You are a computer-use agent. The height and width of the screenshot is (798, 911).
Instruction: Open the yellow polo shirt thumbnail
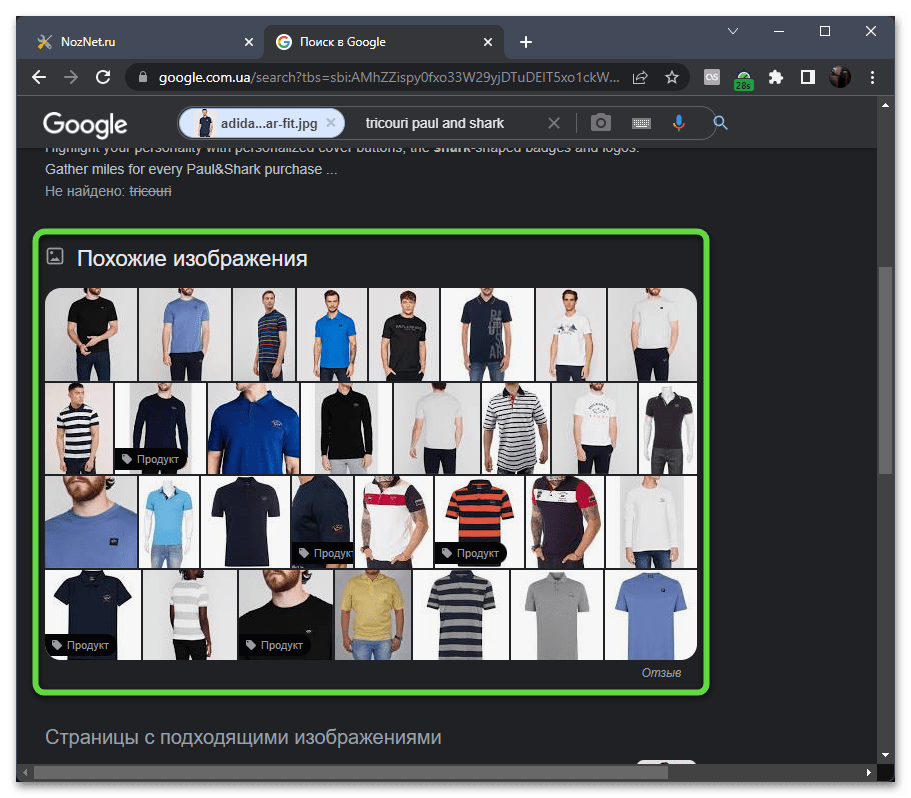point(373,614)
